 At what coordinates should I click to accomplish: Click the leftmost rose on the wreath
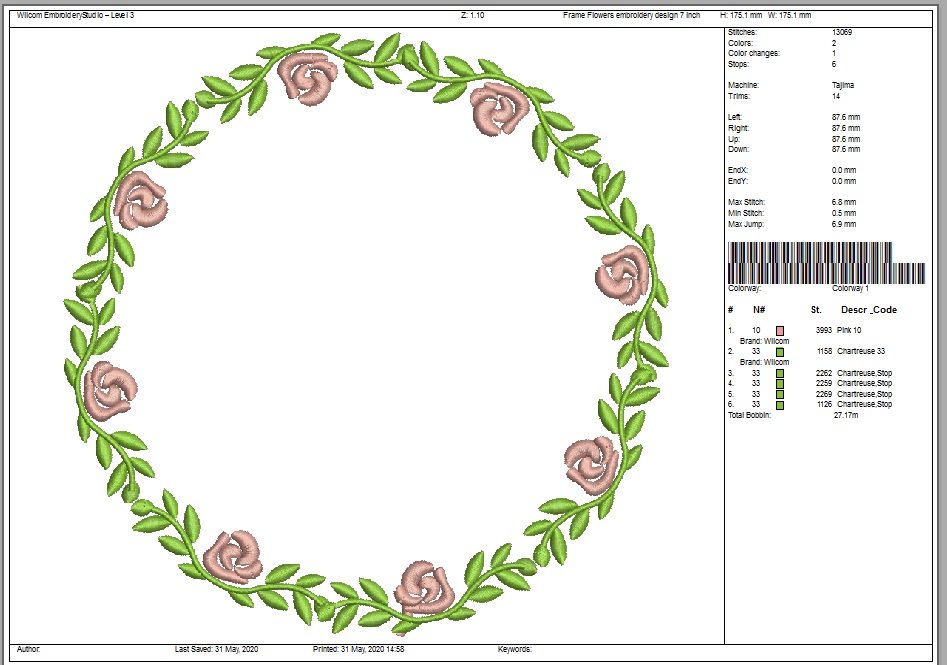coord(109,388)
